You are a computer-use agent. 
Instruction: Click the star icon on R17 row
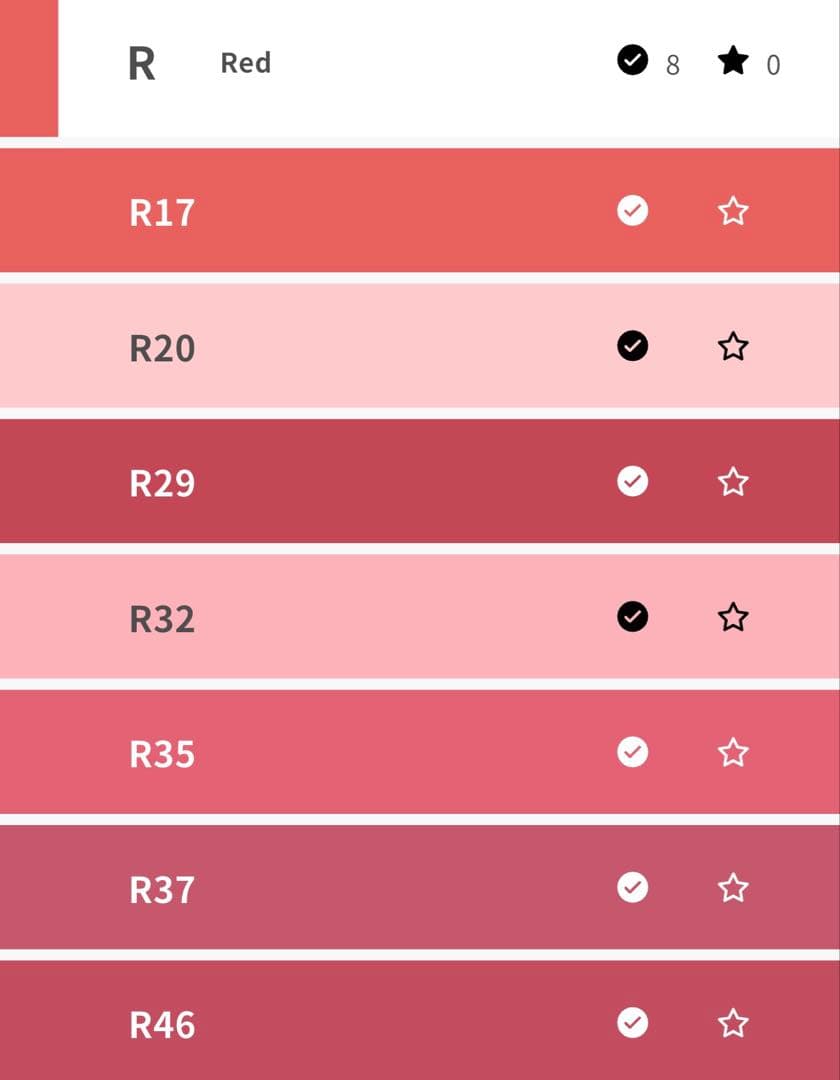(x=733, y=211)
